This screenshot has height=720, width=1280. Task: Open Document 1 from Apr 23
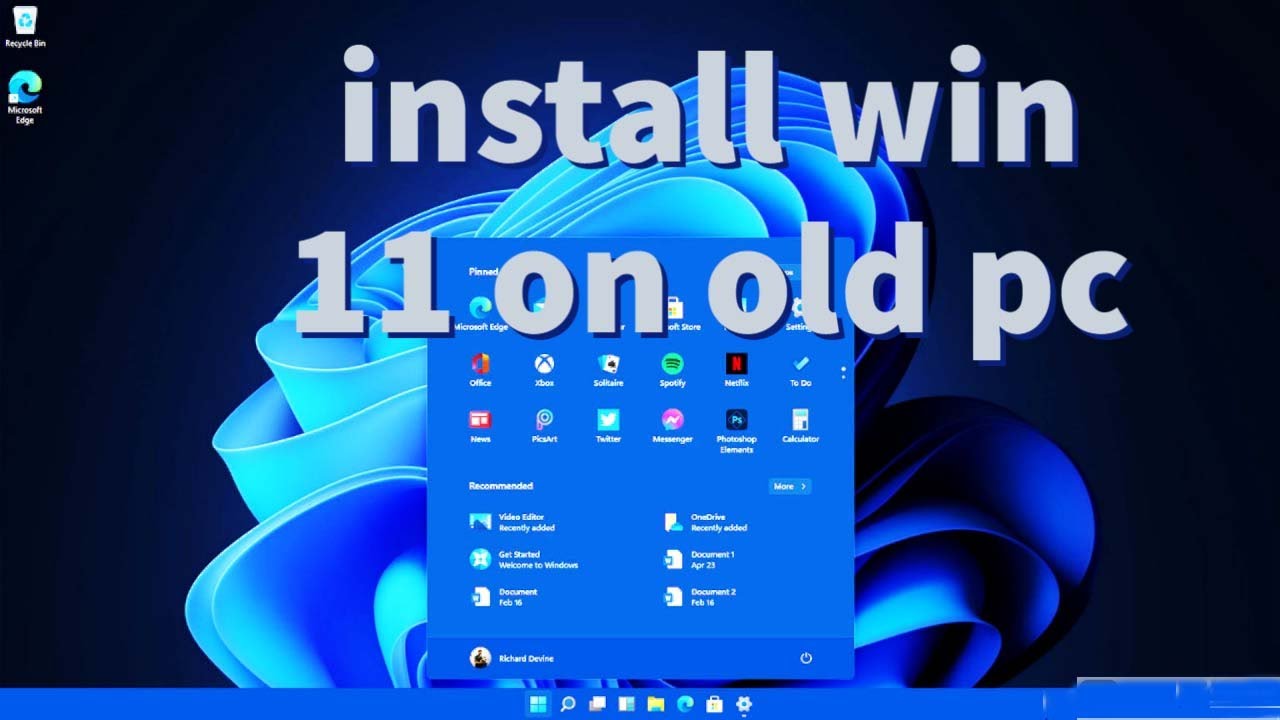[698, 559]
